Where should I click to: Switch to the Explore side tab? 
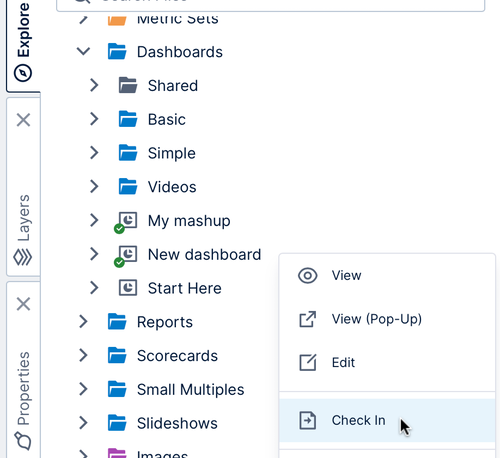pos(23,42)
